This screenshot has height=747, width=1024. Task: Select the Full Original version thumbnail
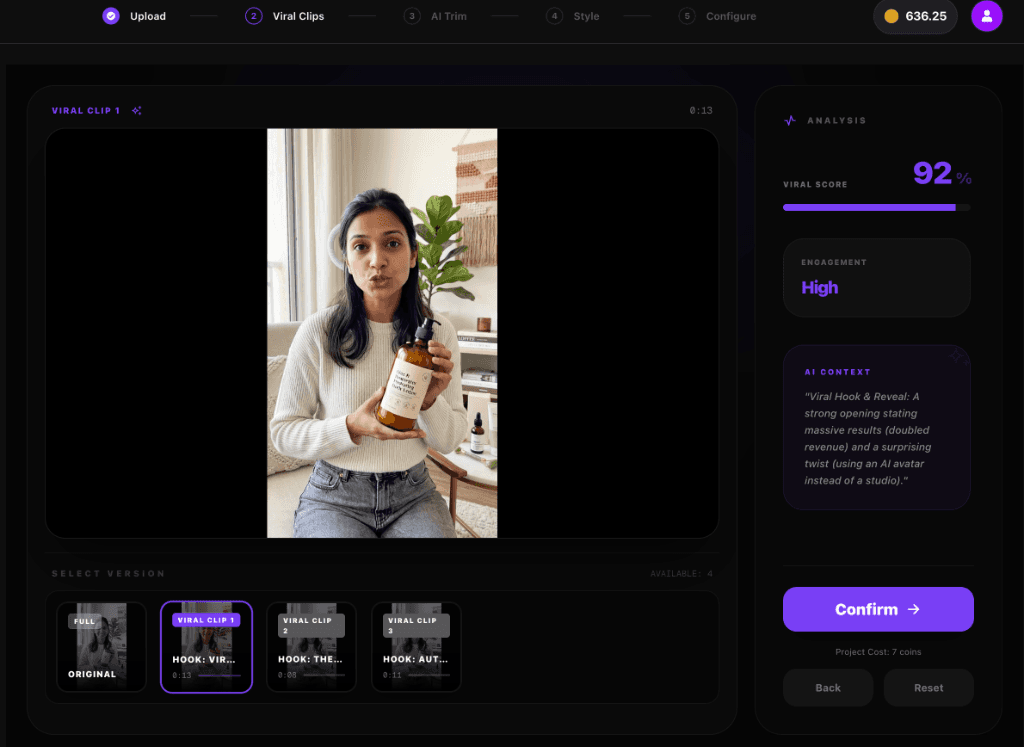101,646
